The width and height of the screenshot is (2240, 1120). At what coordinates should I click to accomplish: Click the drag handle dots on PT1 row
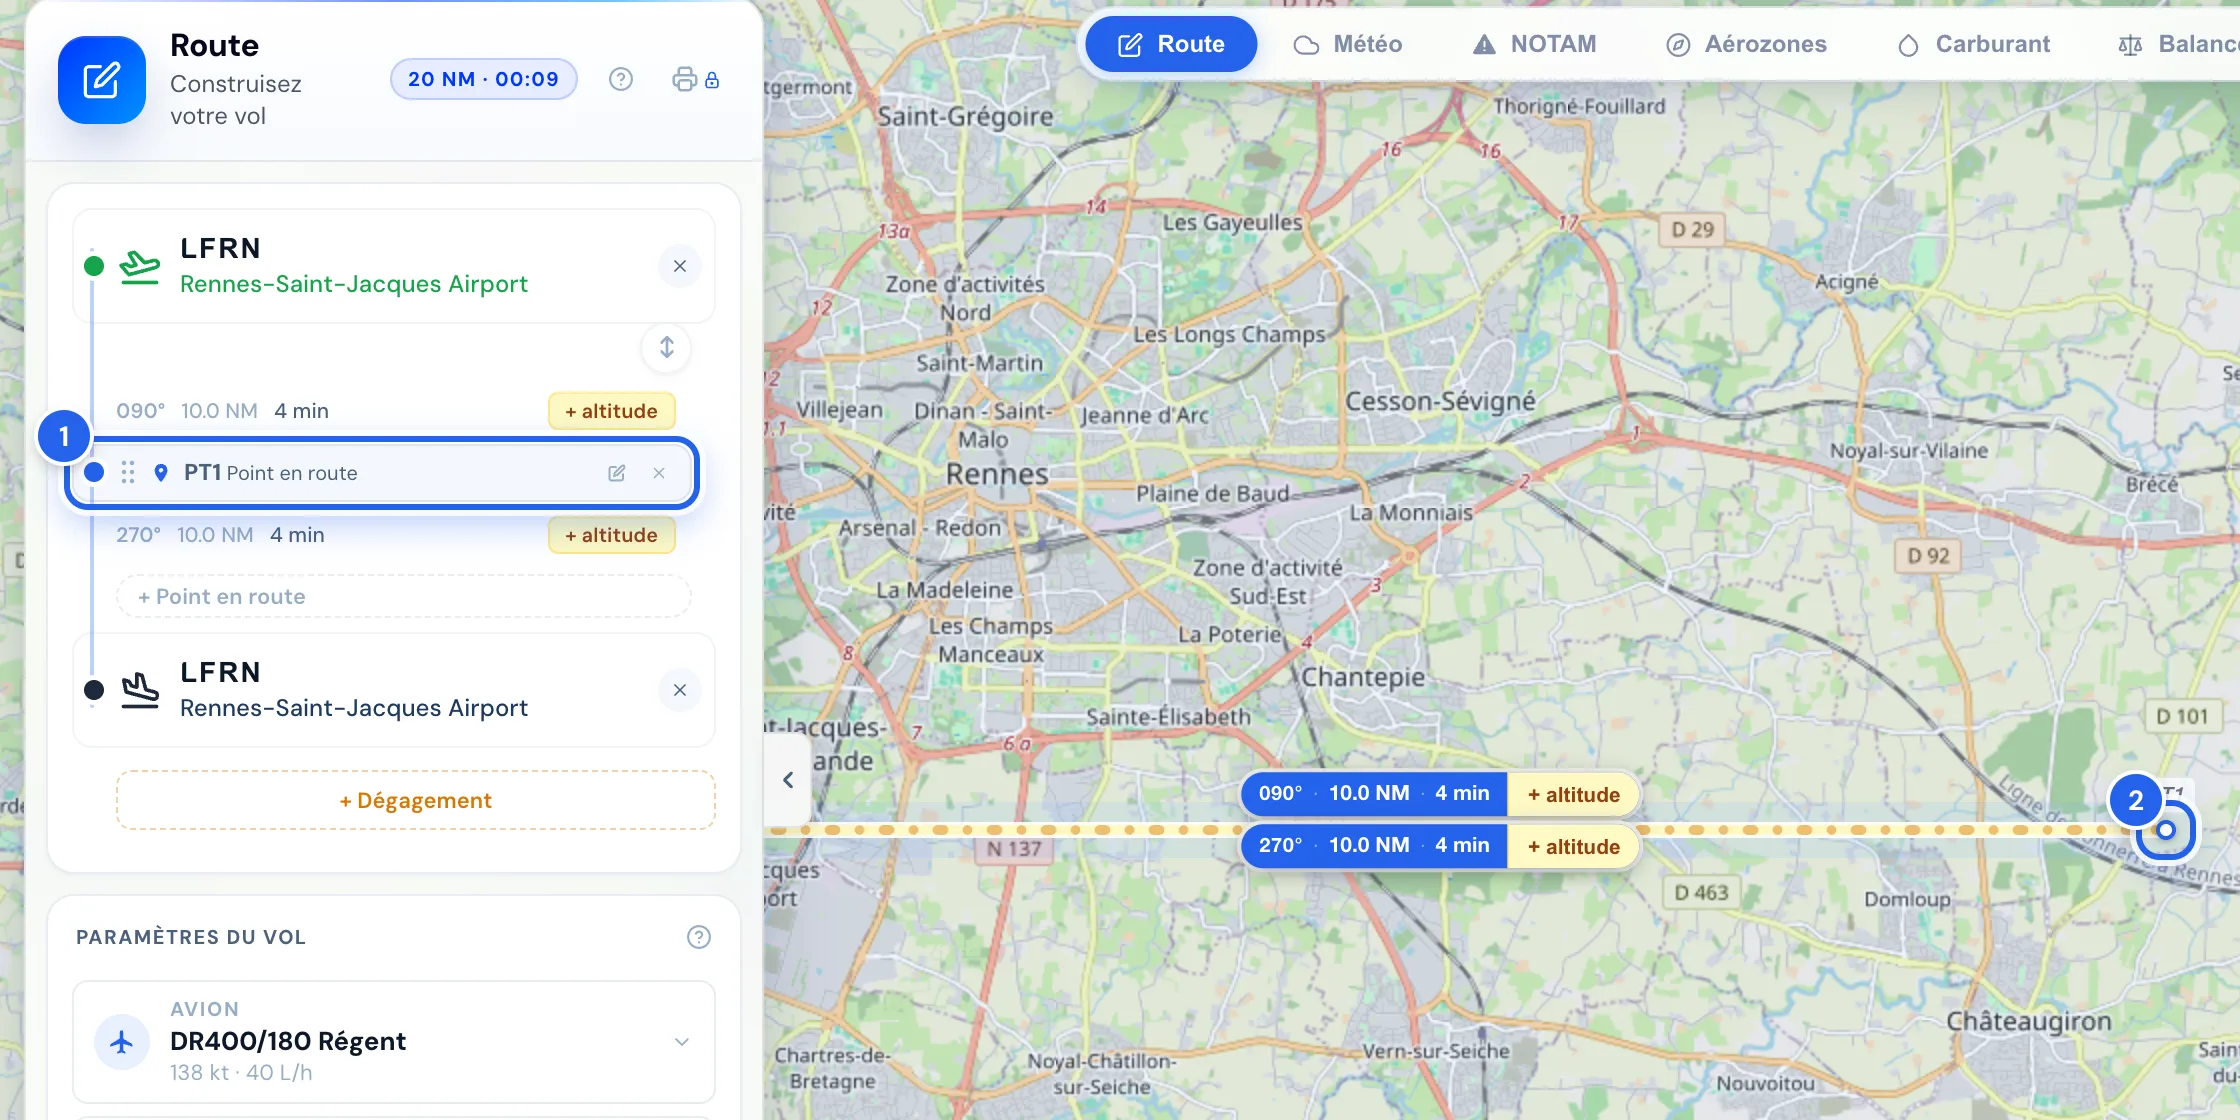(128, 472)
